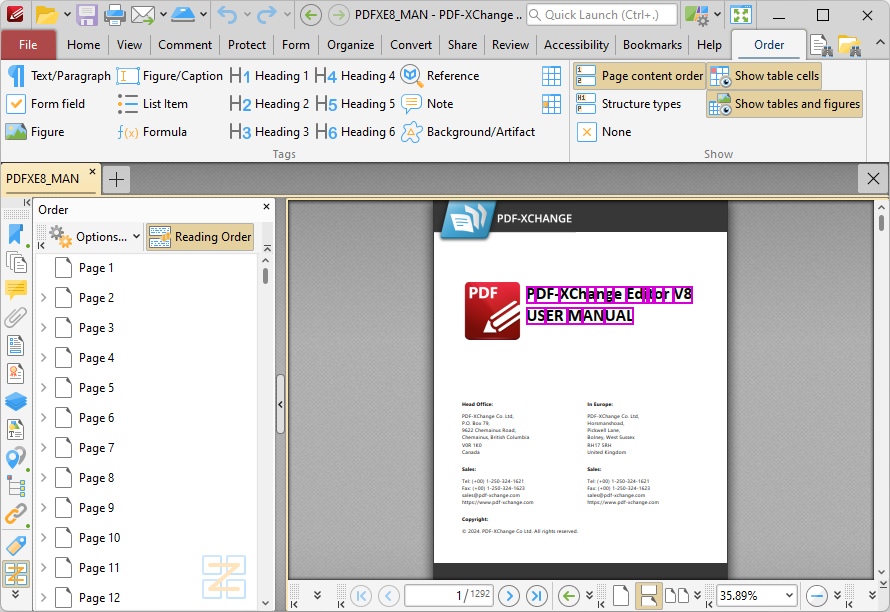This screenshot has width=890, height=612.
Task: Tag selection as List Item
Action: click(x=152, y=104)
